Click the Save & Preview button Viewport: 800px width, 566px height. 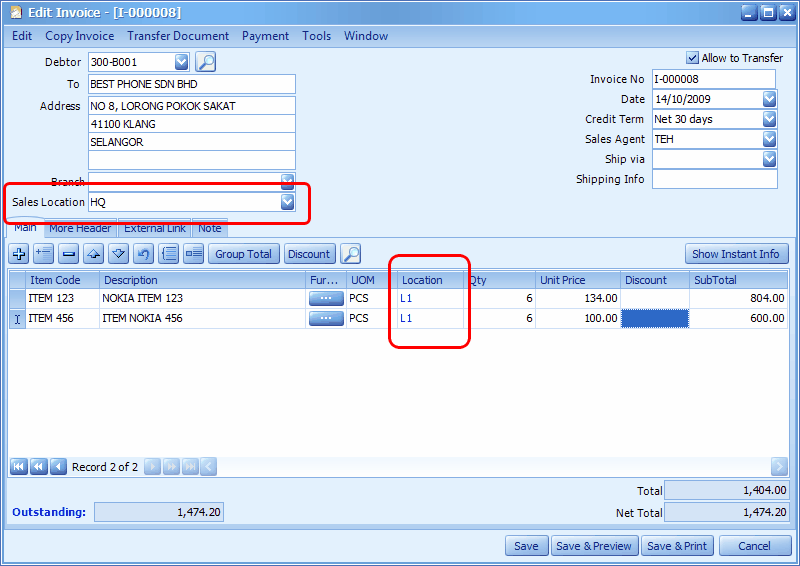pyautogui.click(x=594, y=546)
